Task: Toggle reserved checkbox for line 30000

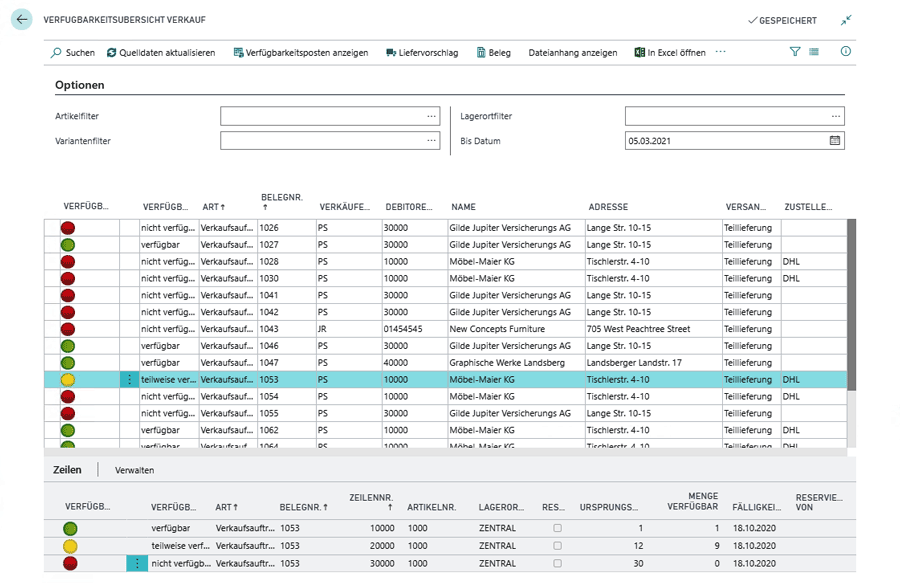Action: click(557, 563)
